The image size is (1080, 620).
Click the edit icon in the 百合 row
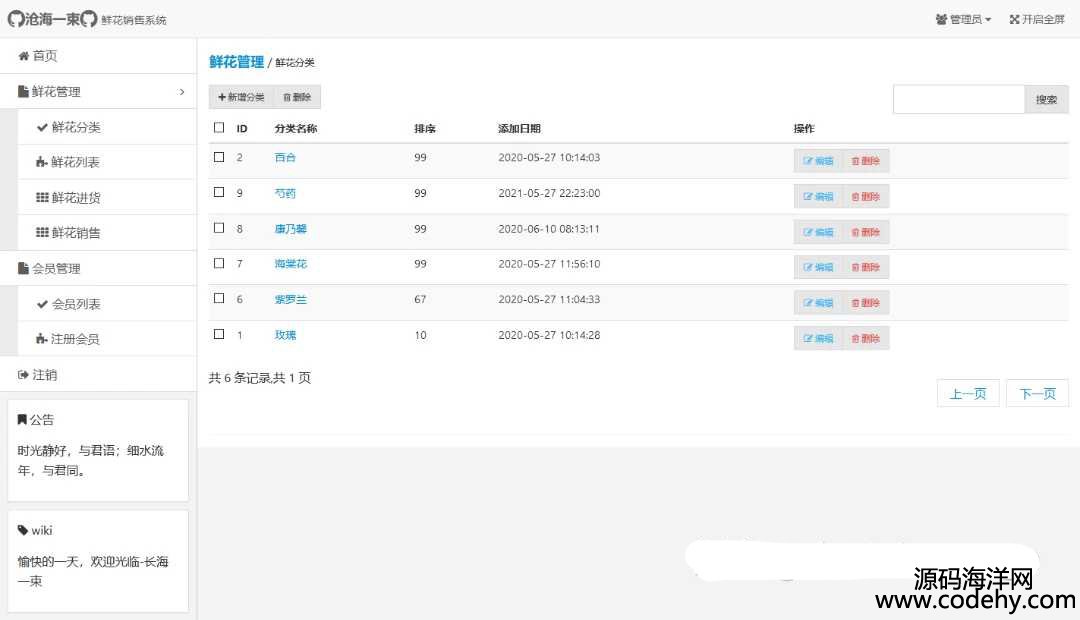click(808, 161)
